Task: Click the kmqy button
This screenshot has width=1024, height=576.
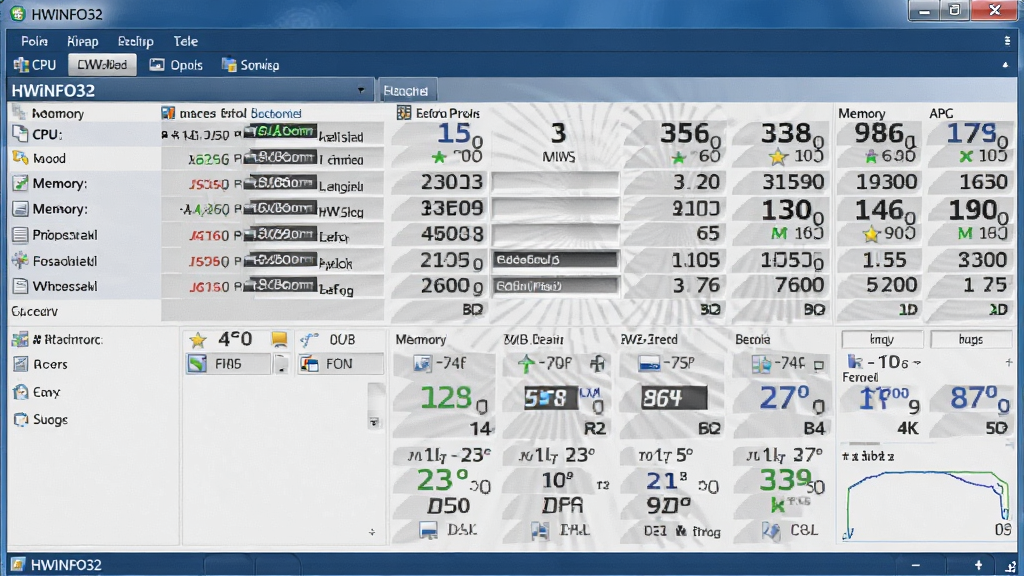Action: click(882, 340)
